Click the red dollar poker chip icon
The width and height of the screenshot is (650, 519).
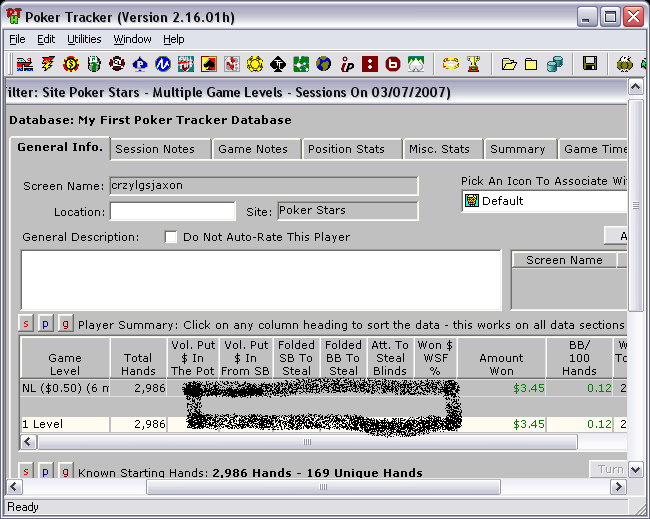pos(71,64)
